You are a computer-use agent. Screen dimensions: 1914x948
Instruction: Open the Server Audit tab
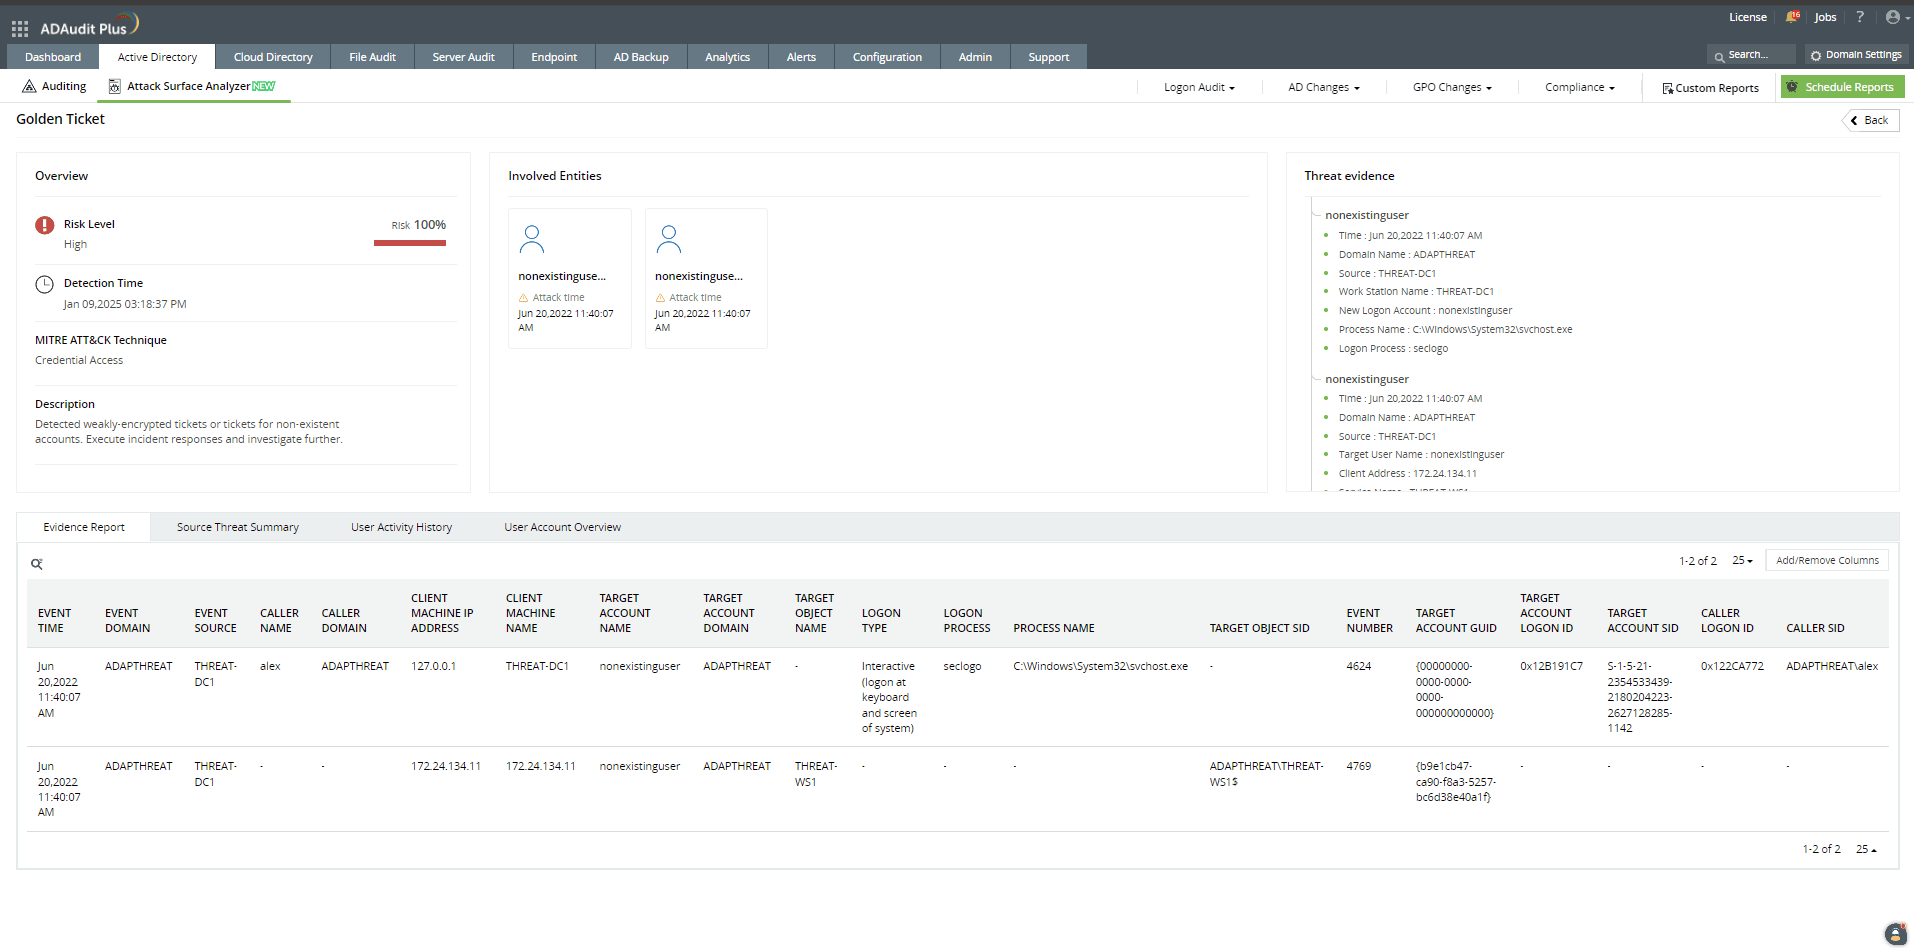[x=463, y=57]
